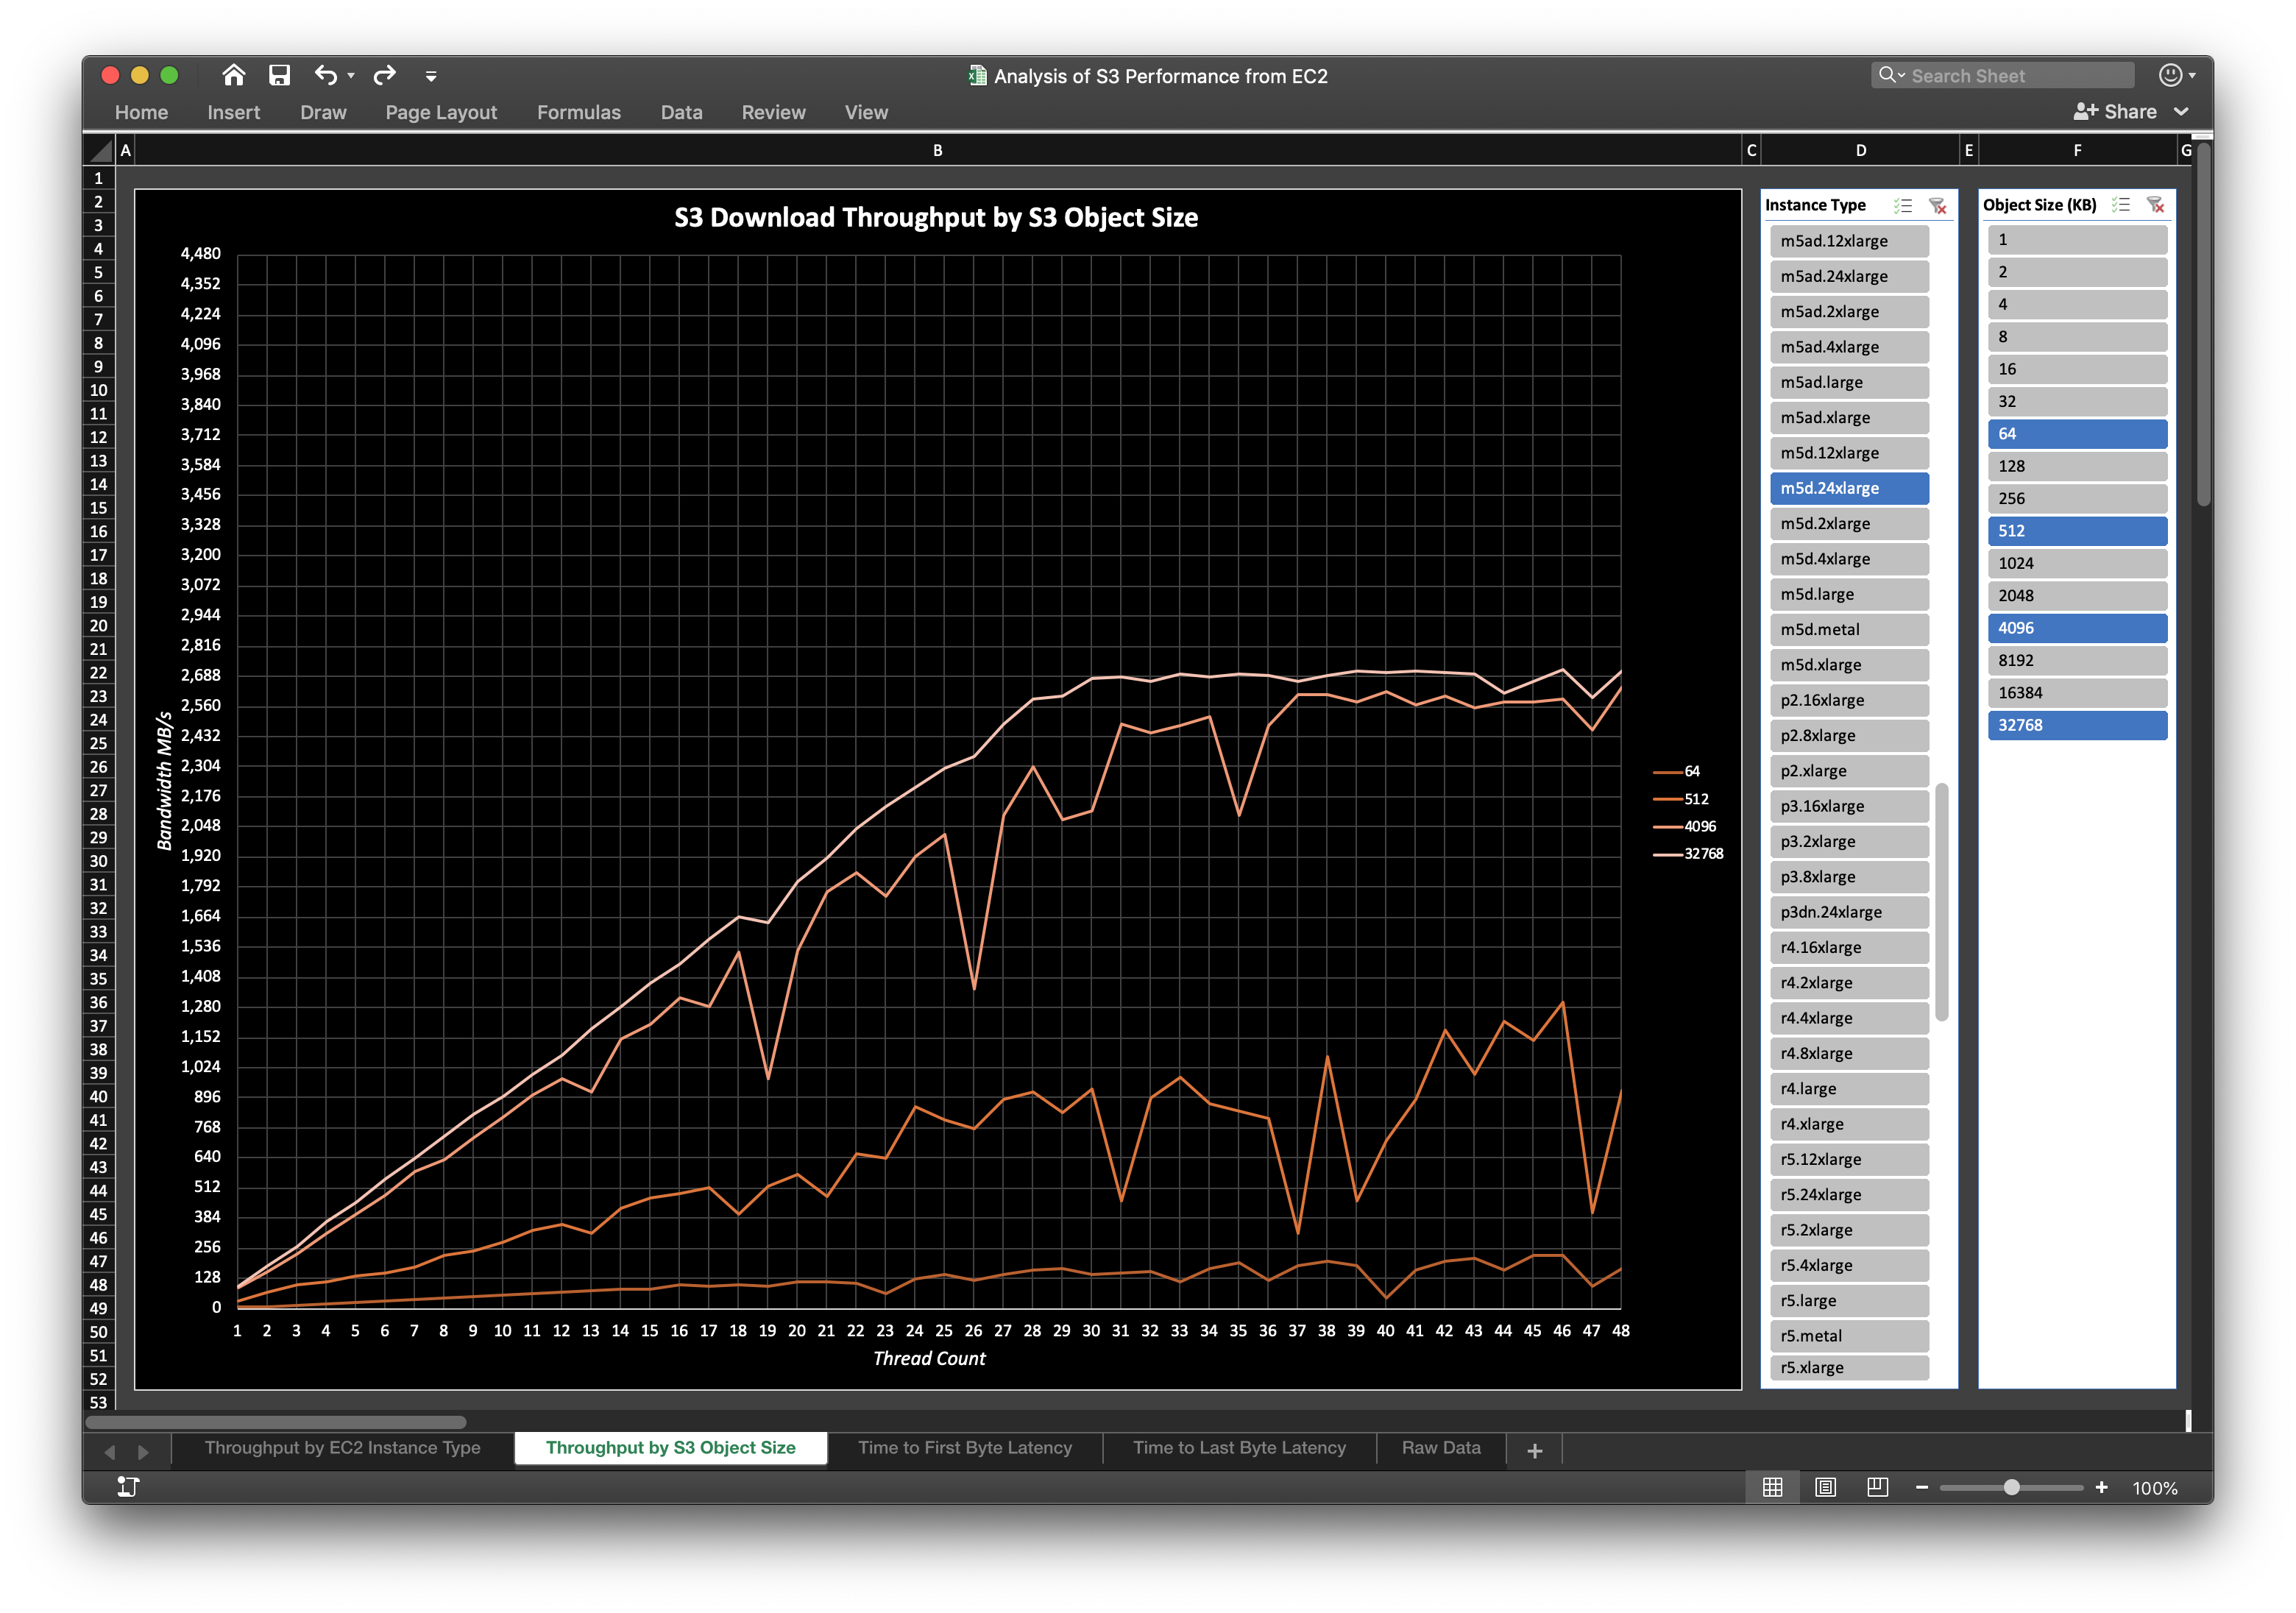Click the zoom slider handle
2296x1613 pixels.
[x=2011, y=1487]
